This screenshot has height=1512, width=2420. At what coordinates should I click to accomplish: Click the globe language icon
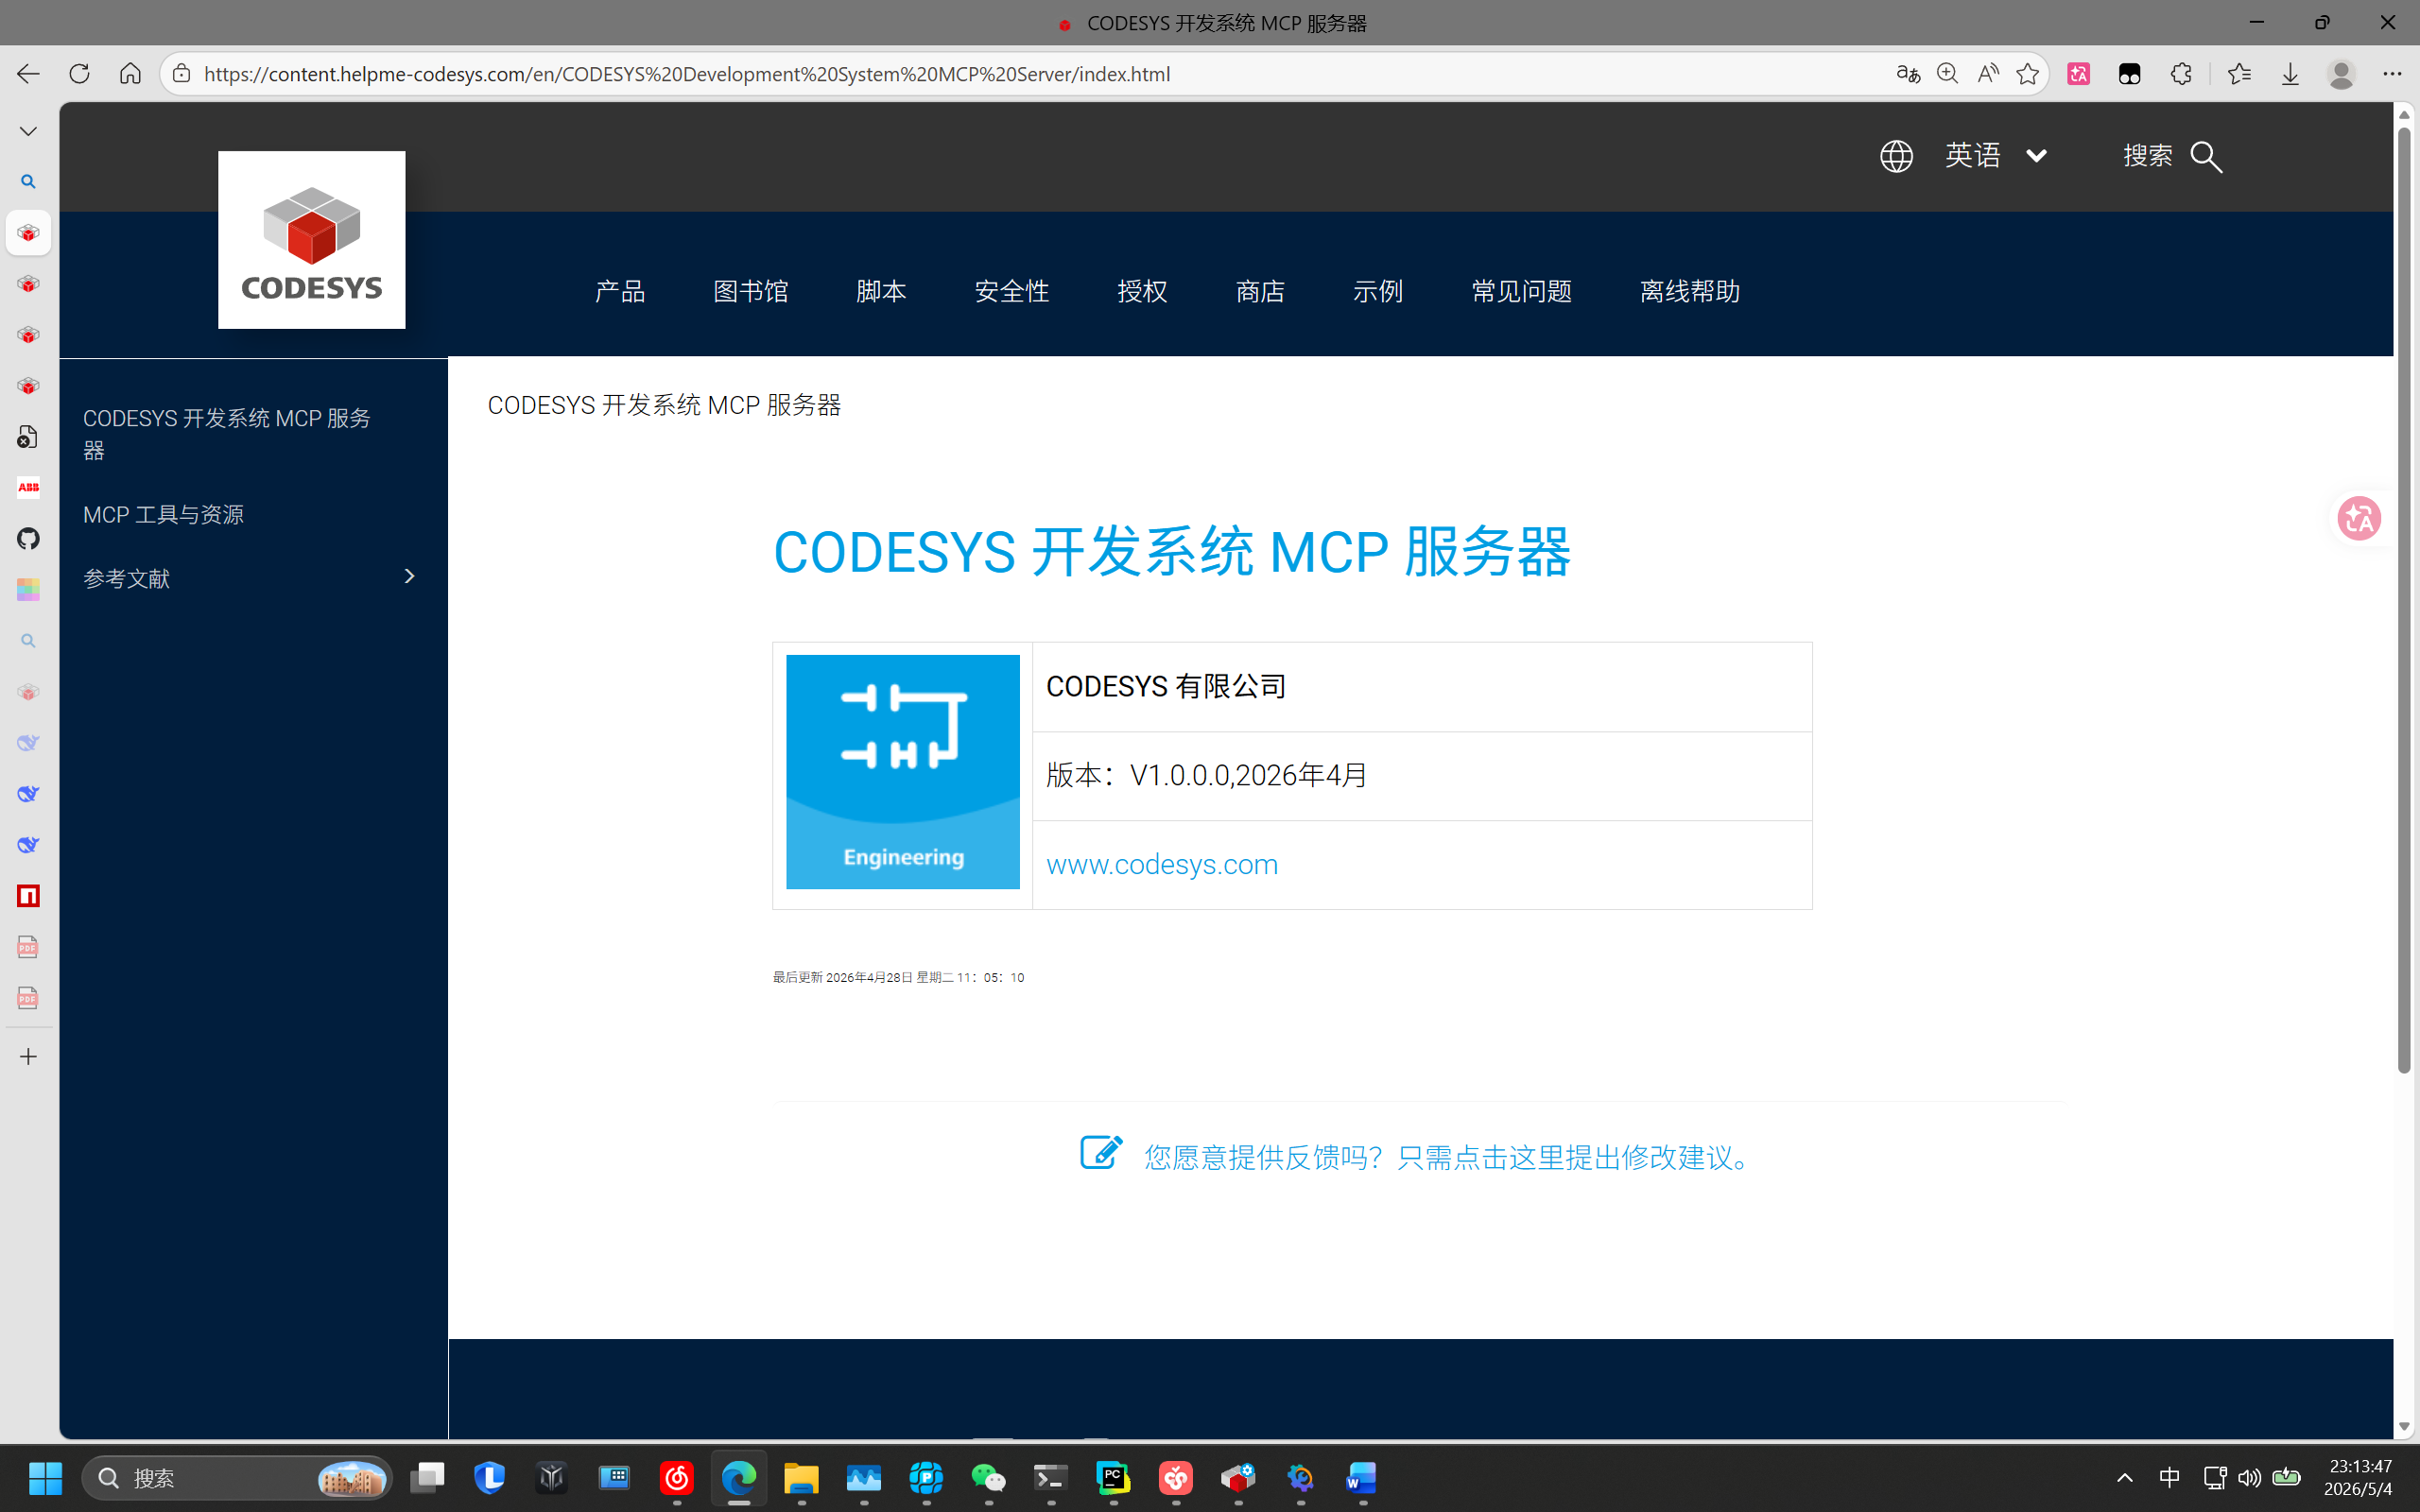click(1896, 156)
